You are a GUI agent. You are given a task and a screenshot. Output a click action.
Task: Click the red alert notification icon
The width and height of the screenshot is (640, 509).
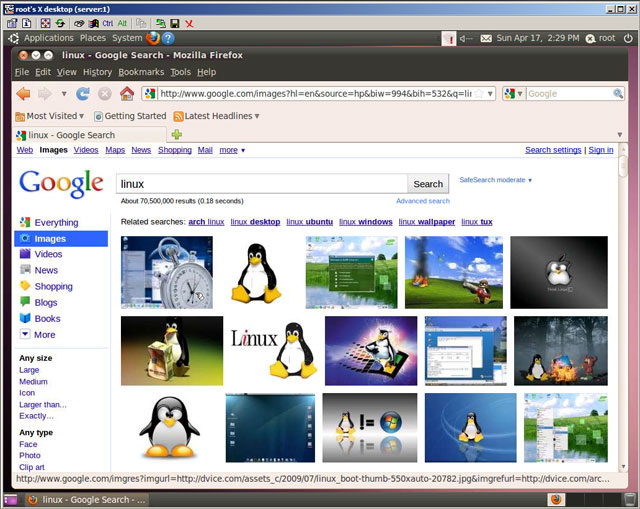(449, 39)
